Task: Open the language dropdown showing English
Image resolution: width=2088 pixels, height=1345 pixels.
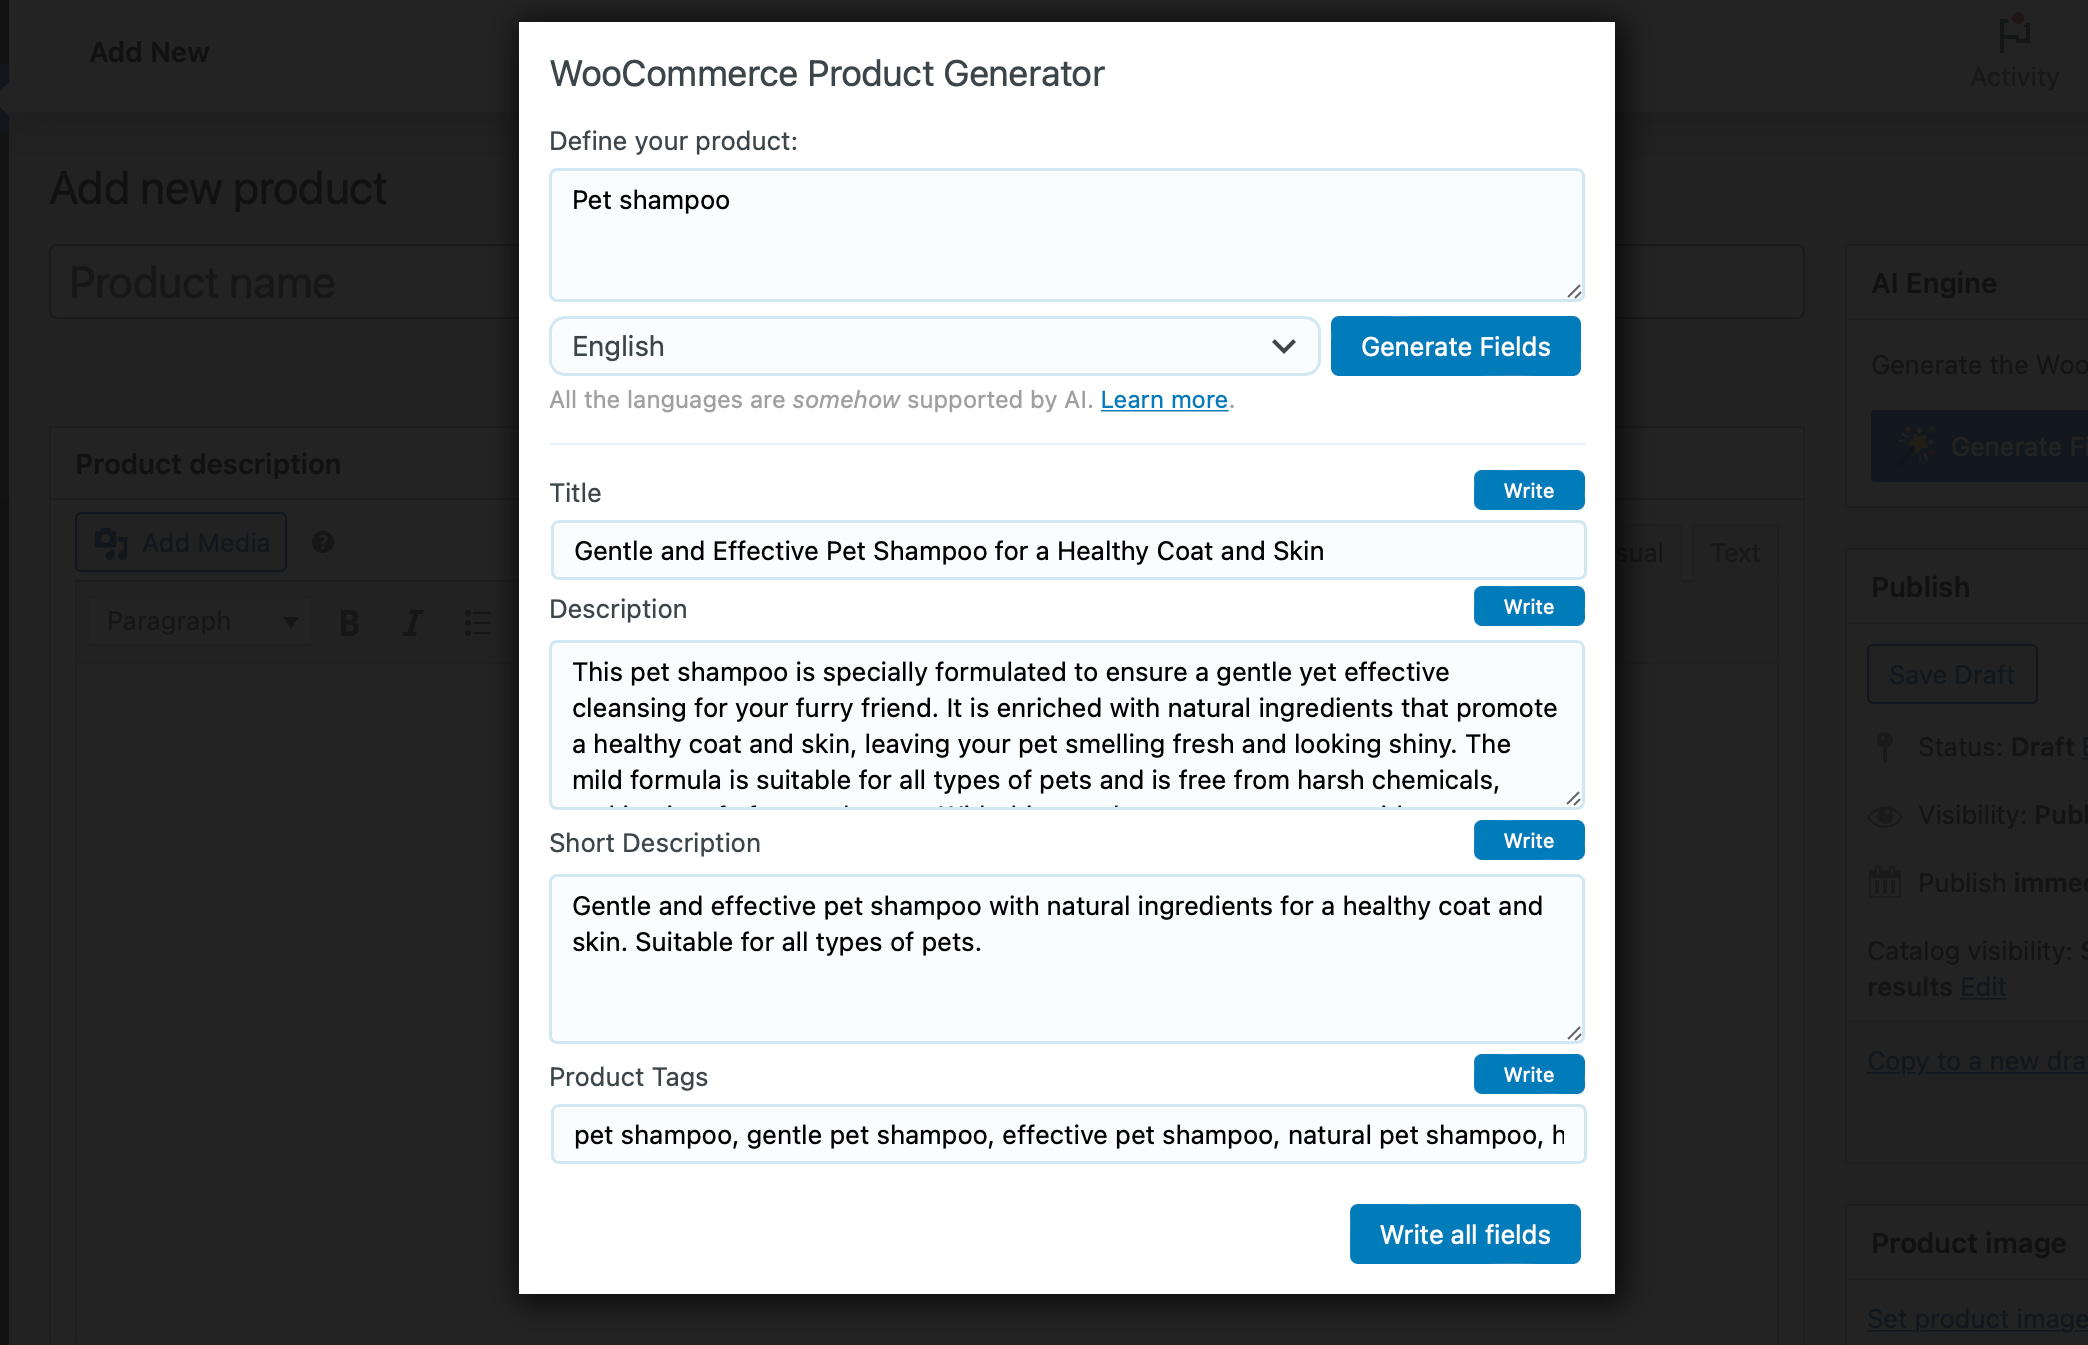Action: (x=933, y=346)
